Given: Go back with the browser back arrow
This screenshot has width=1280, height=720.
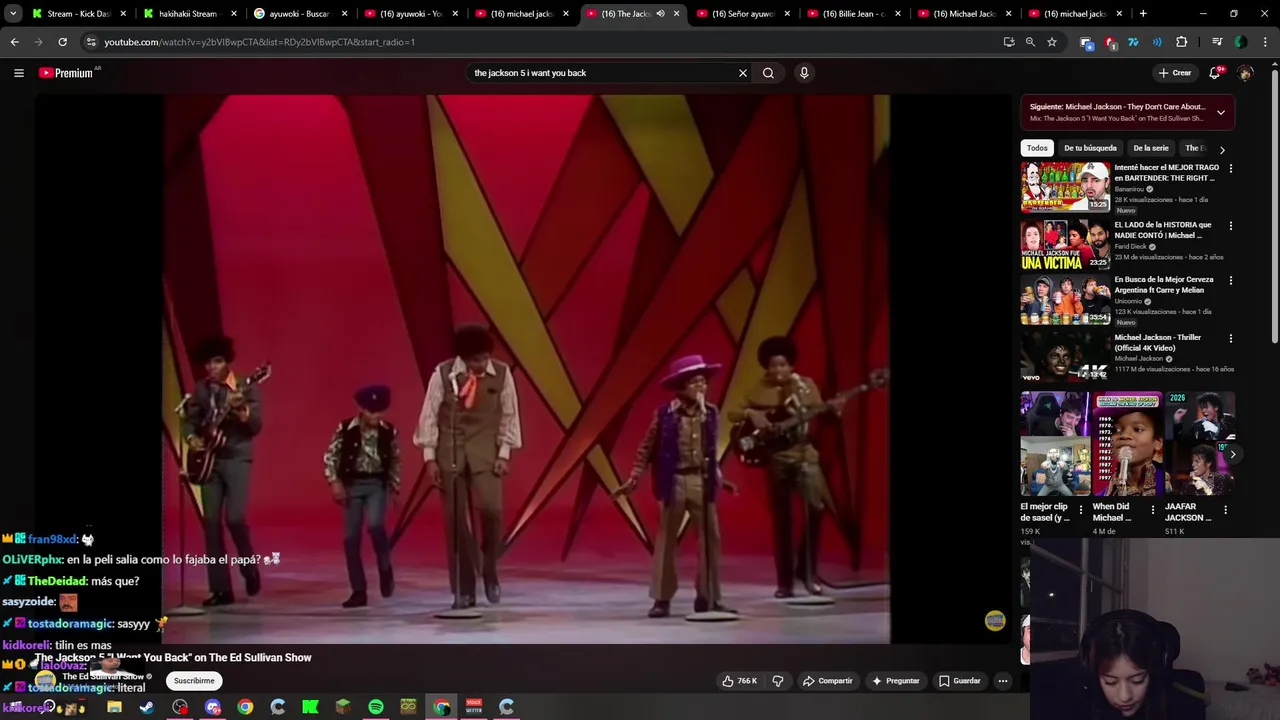Looking at the screenshot, I should tap(14, 42).
